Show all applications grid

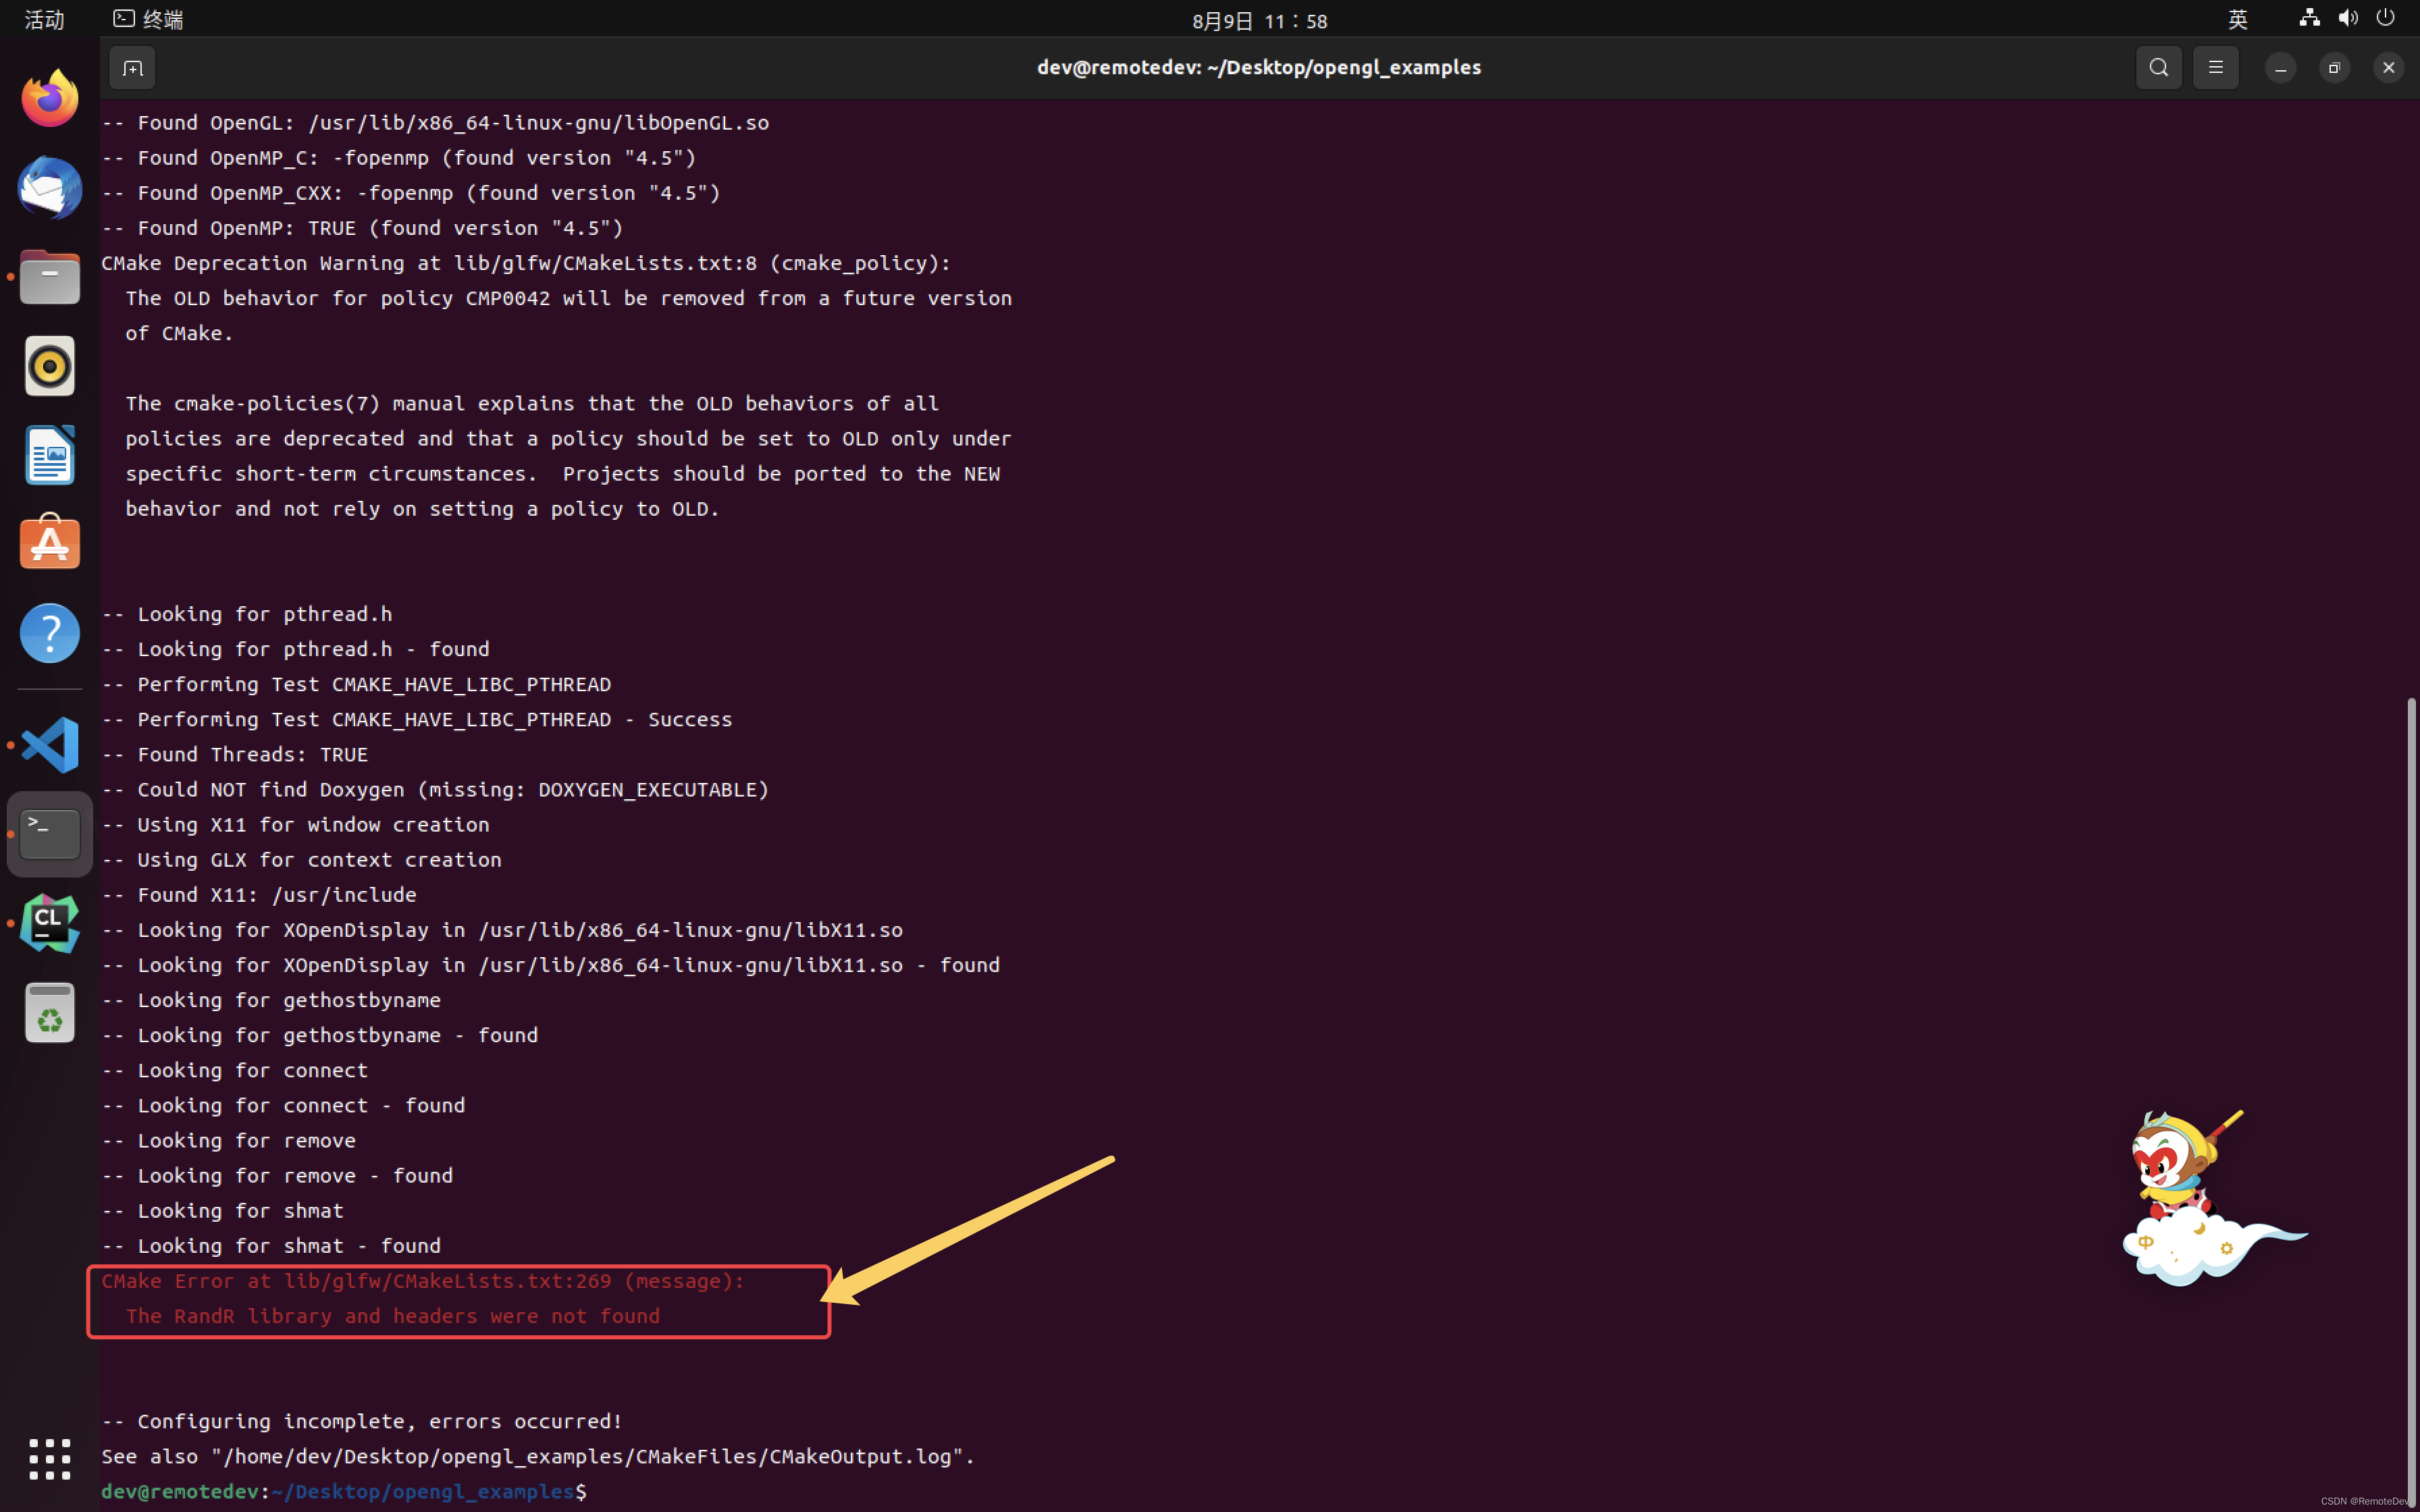(50, 1459)
